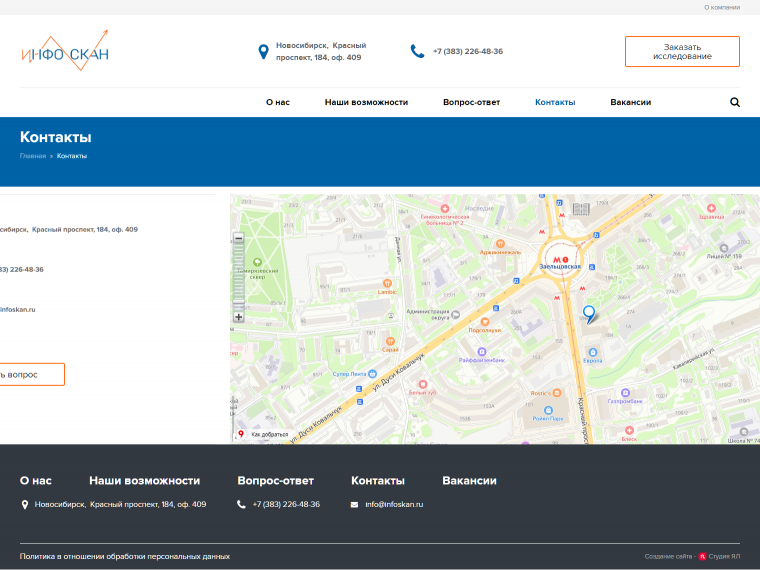Viewport: 760px width, 570px height.
Task: Open personal data processing policy link
Action: tap(125, 556)
